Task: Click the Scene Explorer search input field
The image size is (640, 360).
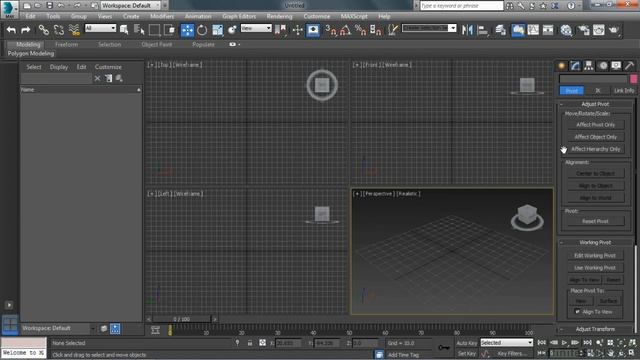Action: pyautogui.click(x=56, y=78)
